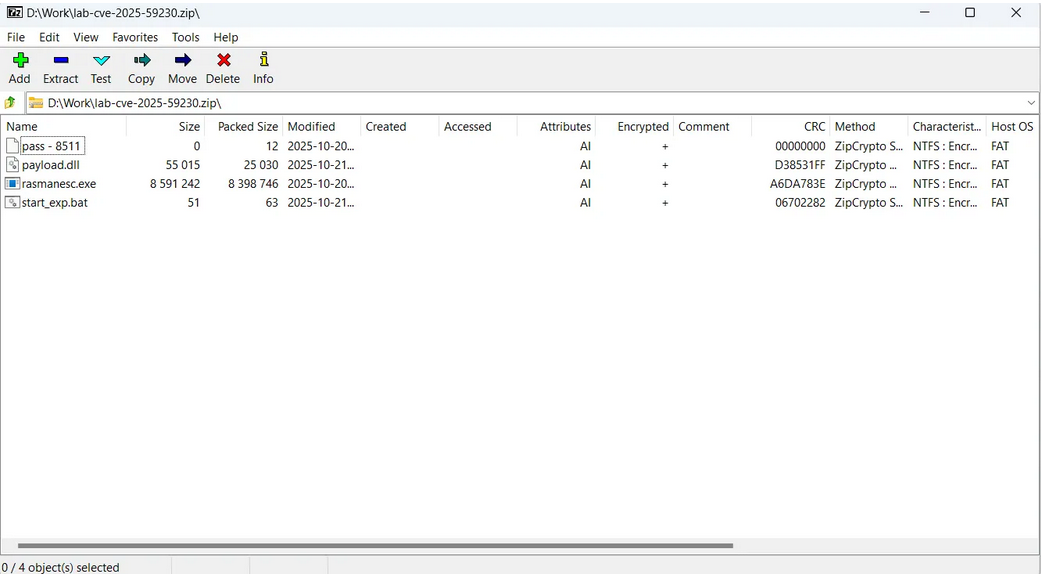Click the Copy toolbar icon
Screen dimensions: 1041x575
[141, 68]
